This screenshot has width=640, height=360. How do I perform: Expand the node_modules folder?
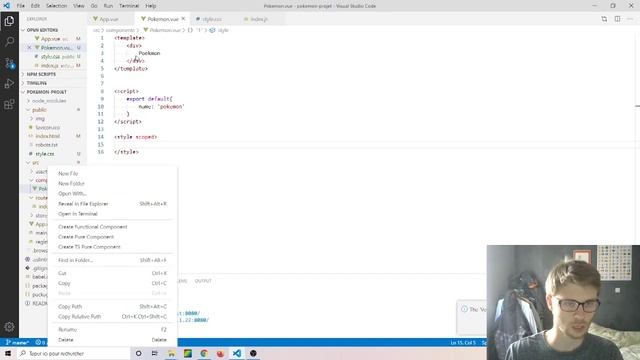[x=53, y=101]
